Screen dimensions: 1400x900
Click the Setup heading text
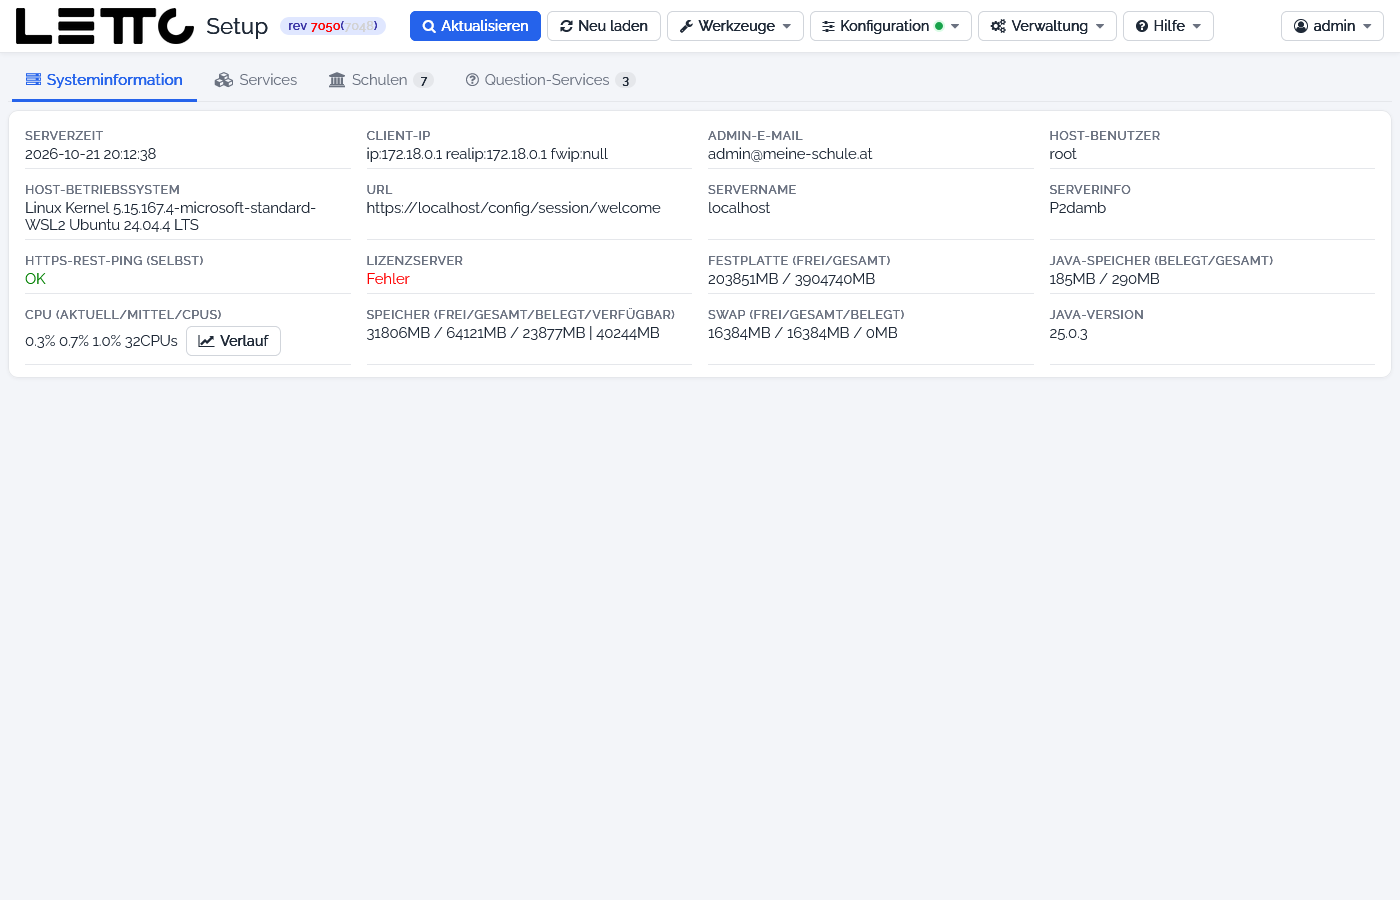click(237, 27)
